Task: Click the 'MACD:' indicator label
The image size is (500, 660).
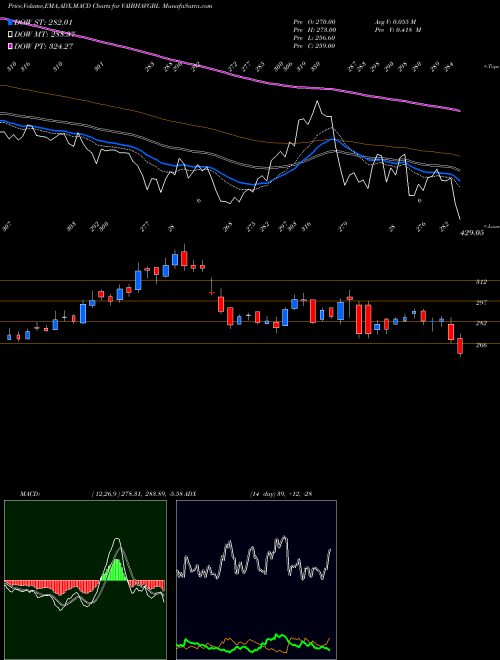Action: pos(30,493)
